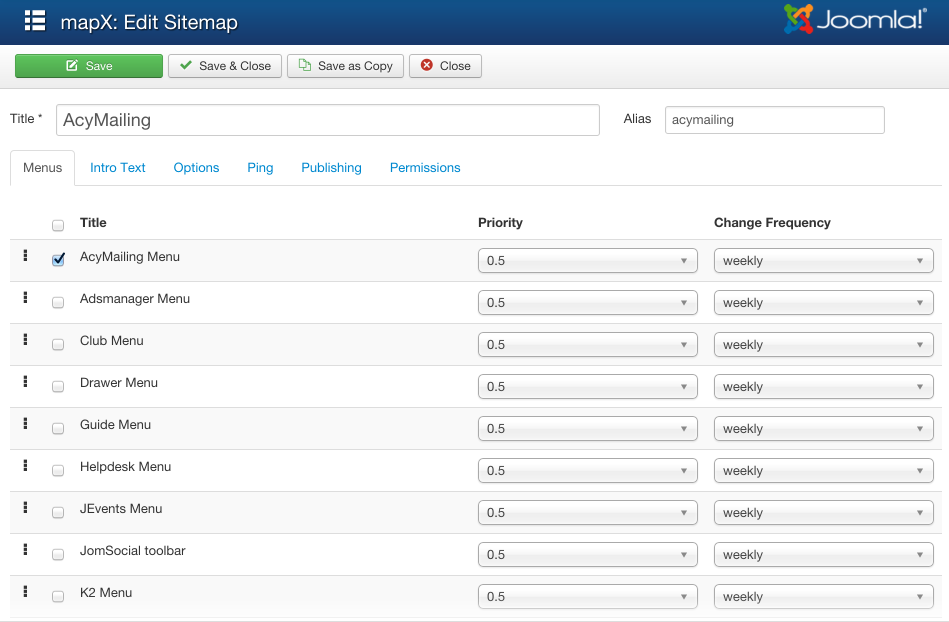Check the JomSocial toolbar checkbox

click(x=58, y=554)
